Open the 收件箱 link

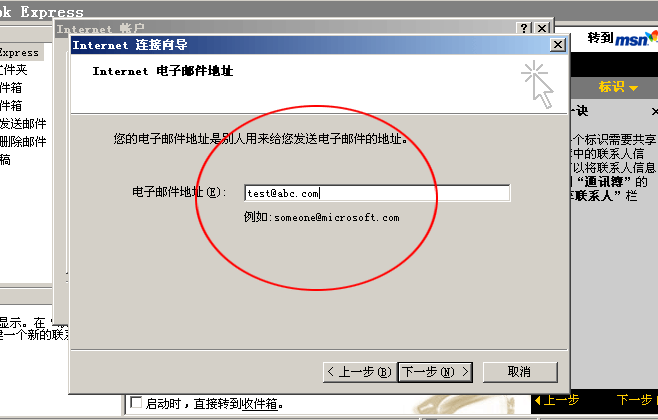(260, 404)
